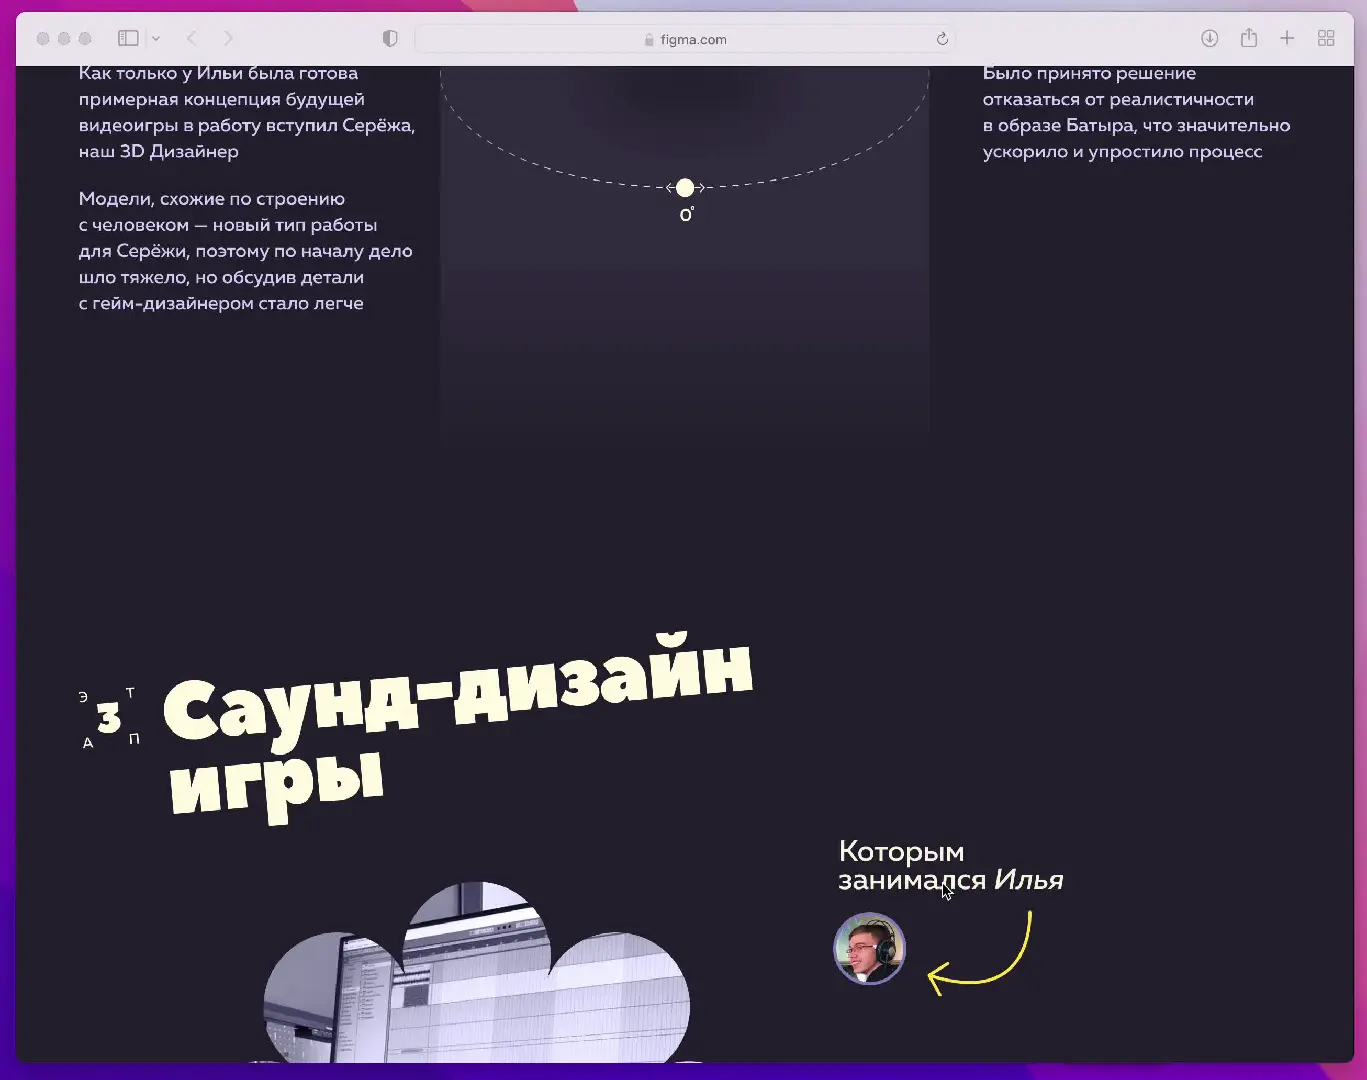This screenshot has width=1367, height=1080.
Task: Go back with the browser back arrow
Action: 192,38
